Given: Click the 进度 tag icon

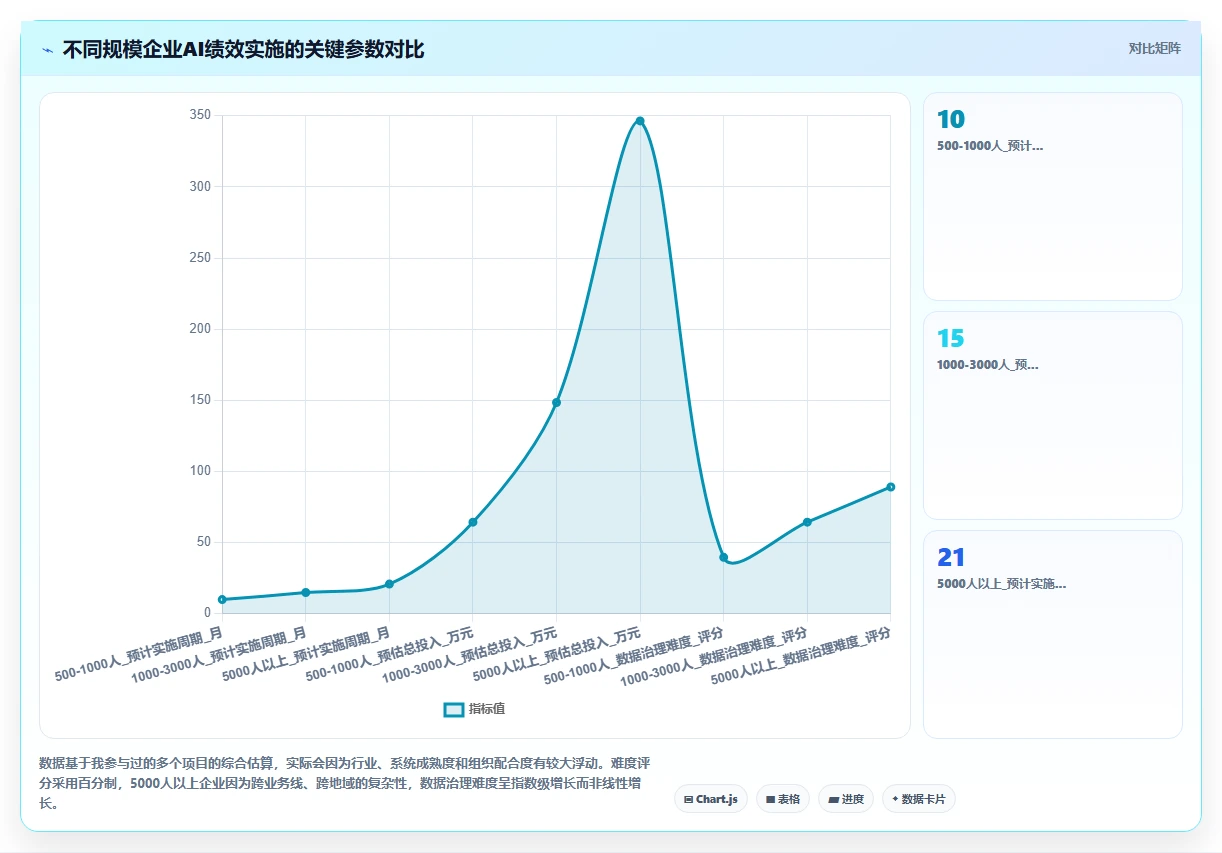Looking at the screenshot, I should click(x=833, y=799).
